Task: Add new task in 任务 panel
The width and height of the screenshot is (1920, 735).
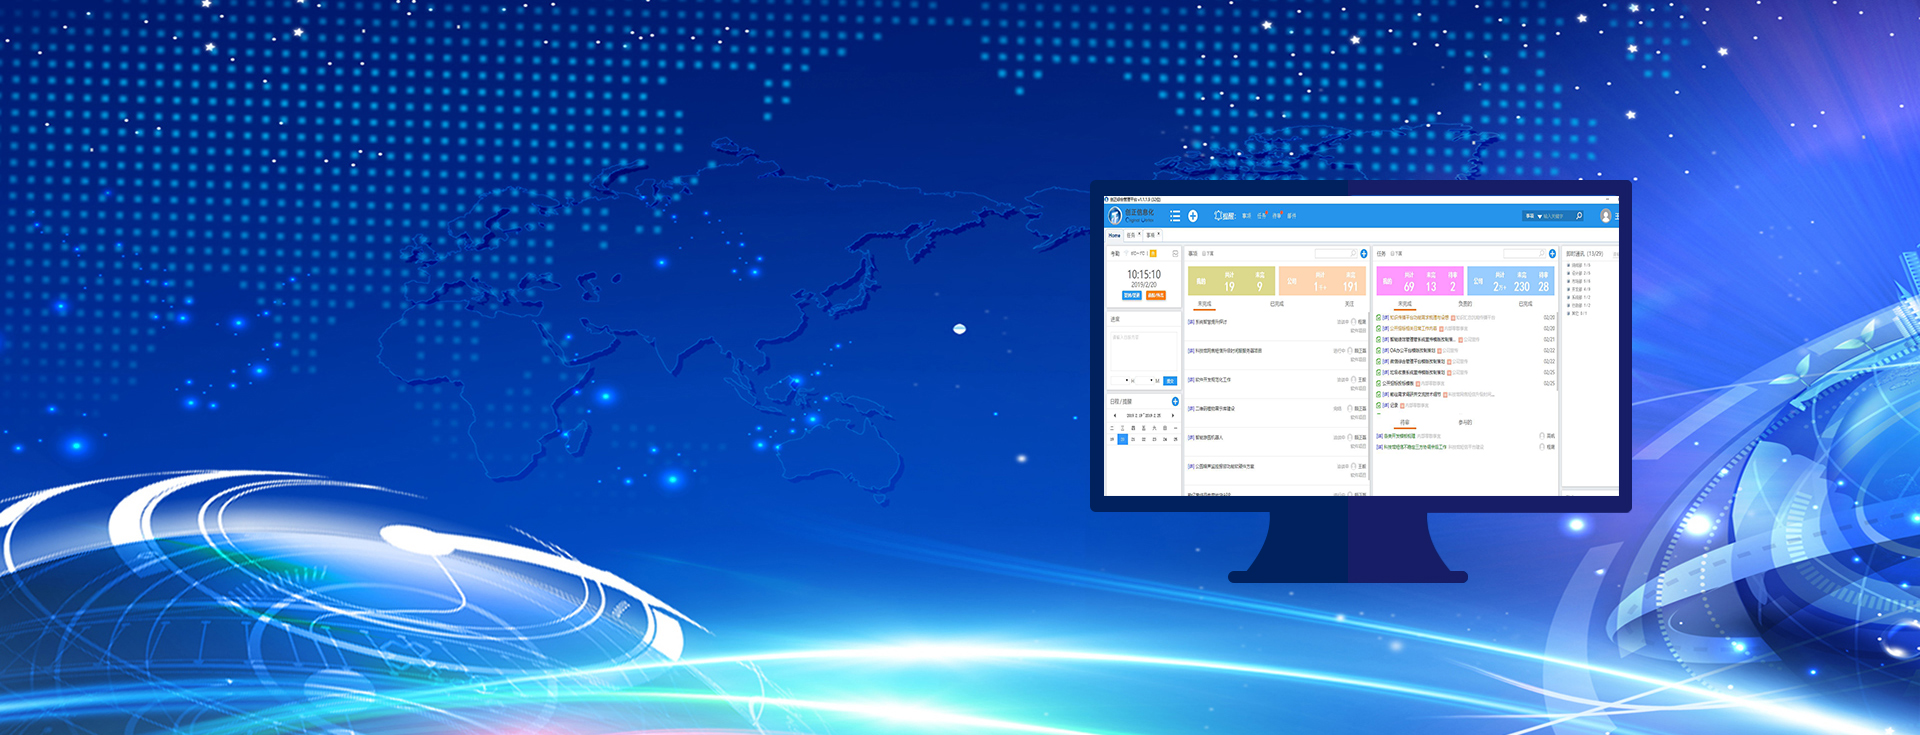Action: [x=1552, y=254]
